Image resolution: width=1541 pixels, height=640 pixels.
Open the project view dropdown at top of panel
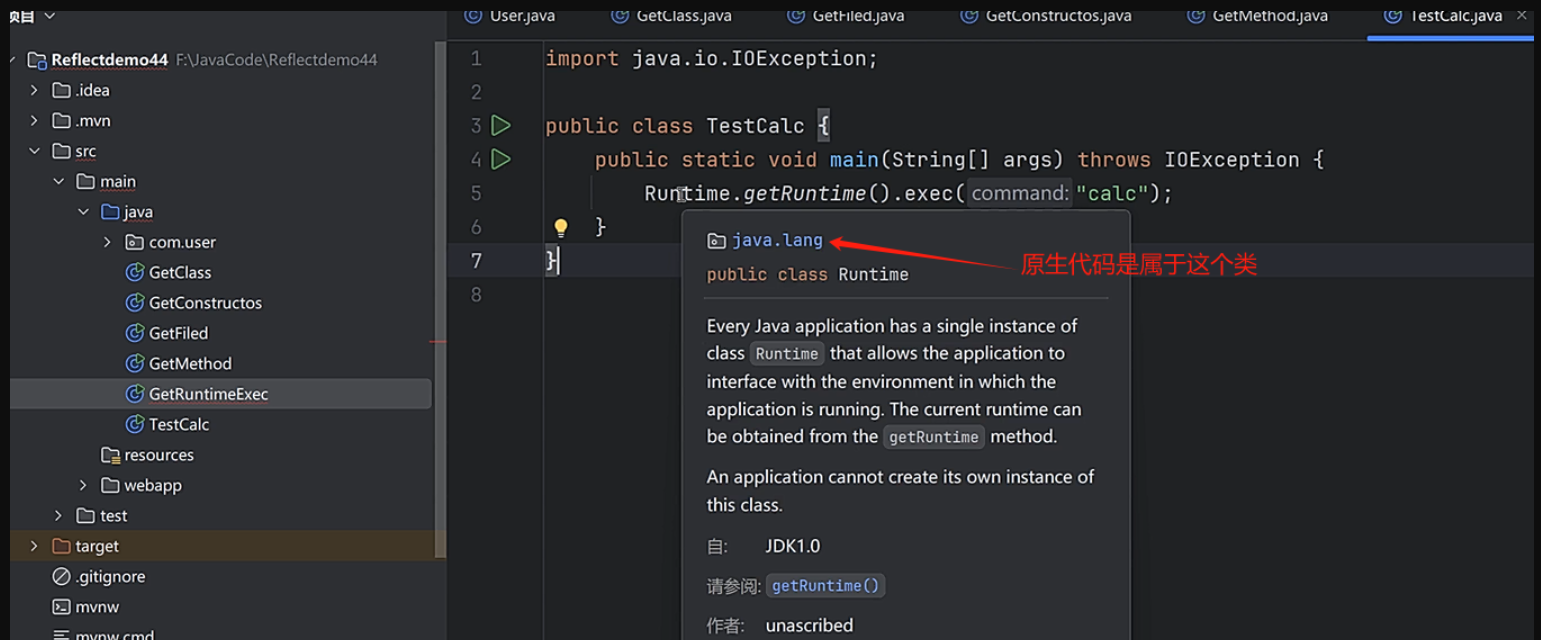(50, 16)
